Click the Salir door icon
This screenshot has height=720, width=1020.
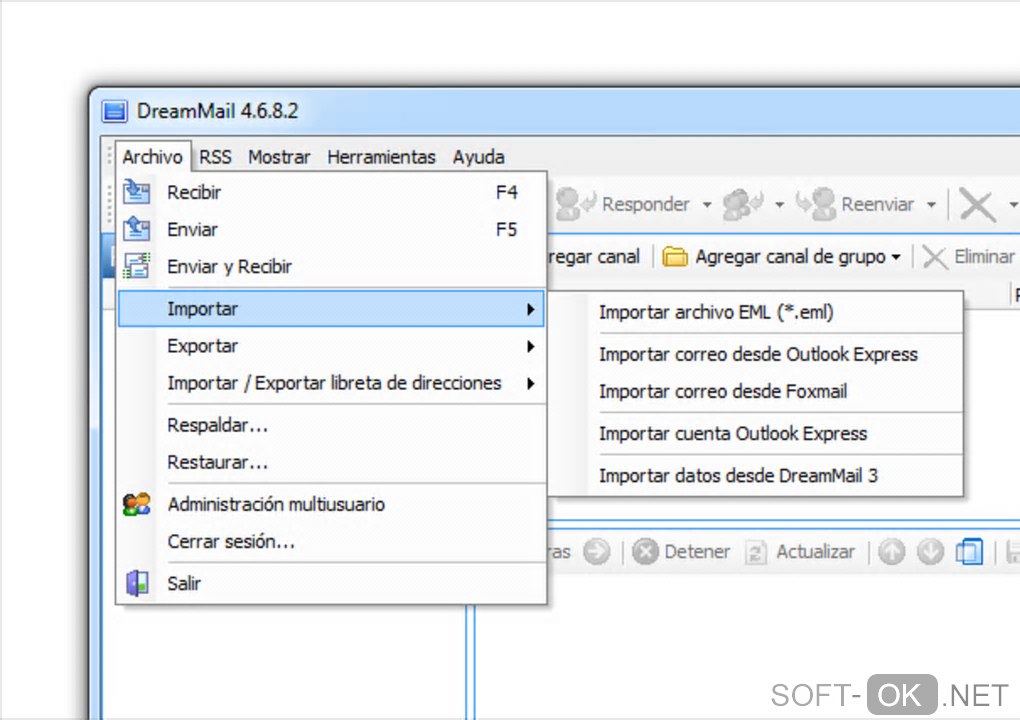point(137,583)
